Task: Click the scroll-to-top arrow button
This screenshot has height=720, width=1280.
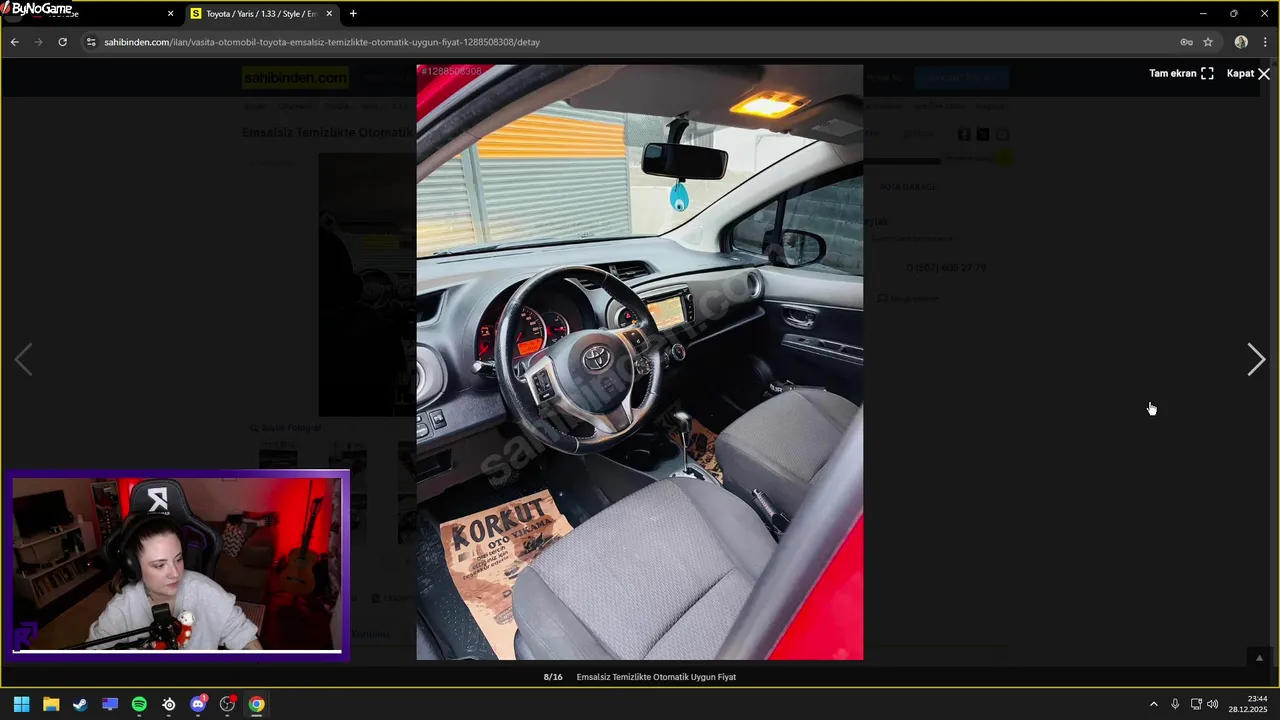Action: 1260,657
